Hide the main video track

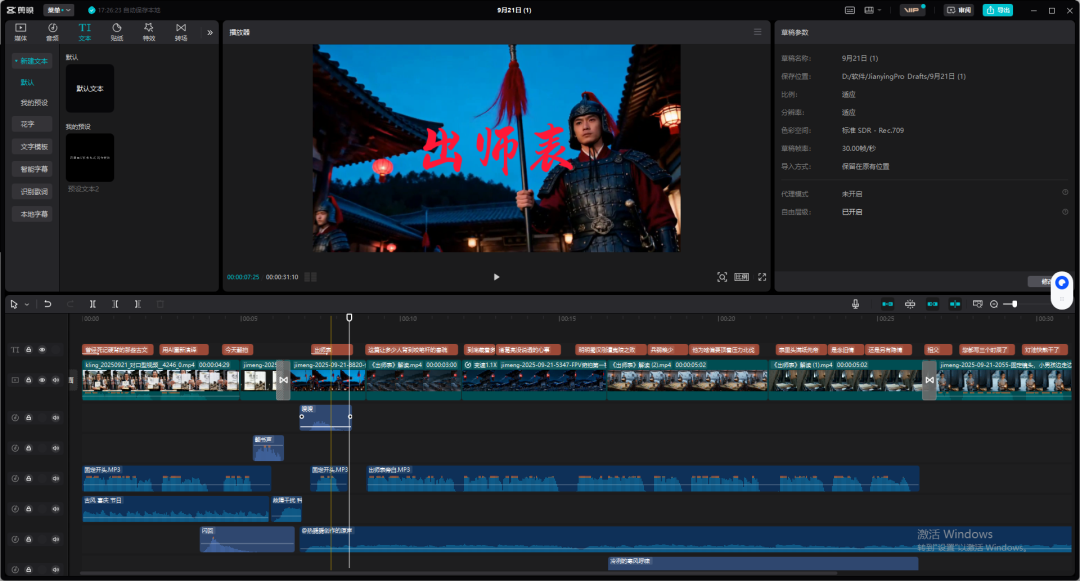(42, 380)
